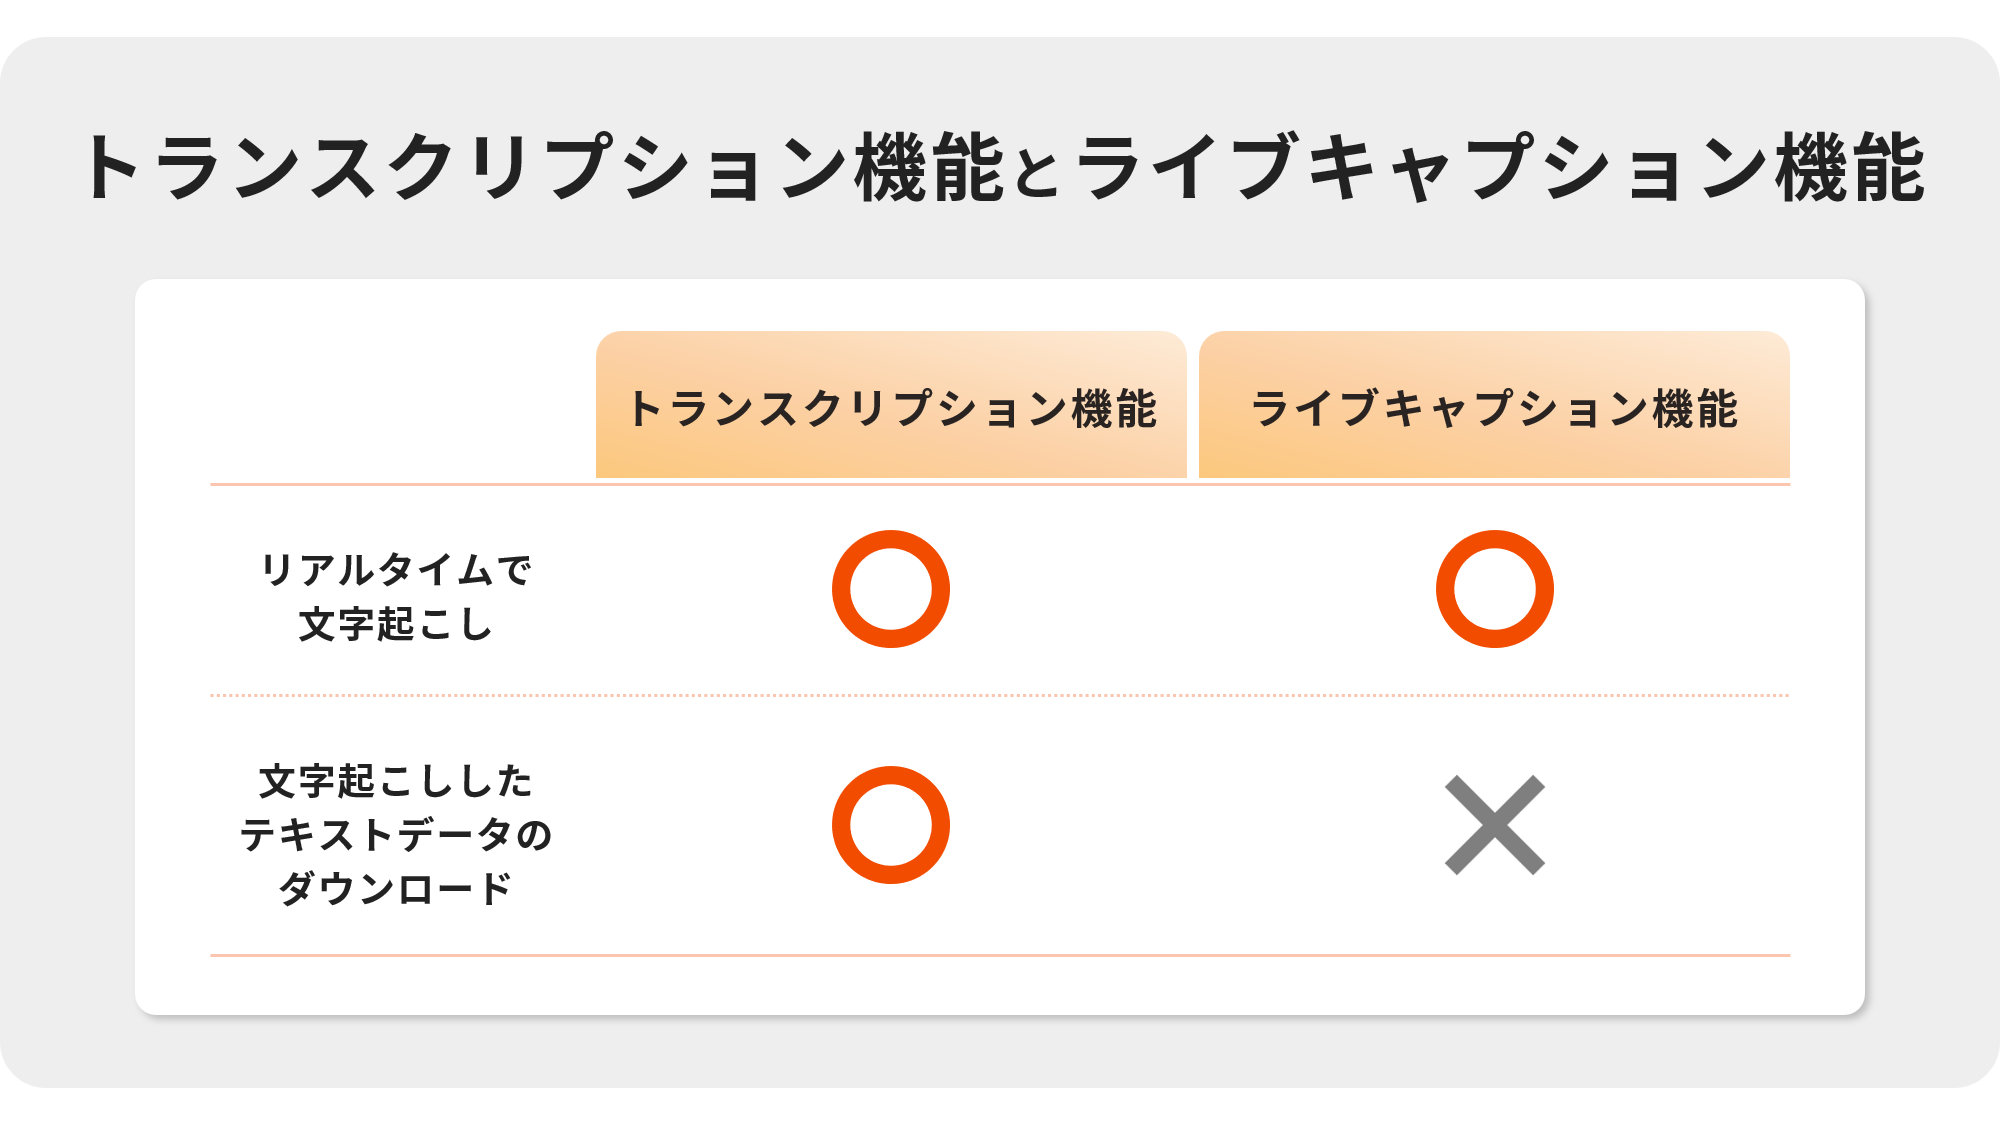Click ライブキャプション機能 in the main title

pos(1500,168)
